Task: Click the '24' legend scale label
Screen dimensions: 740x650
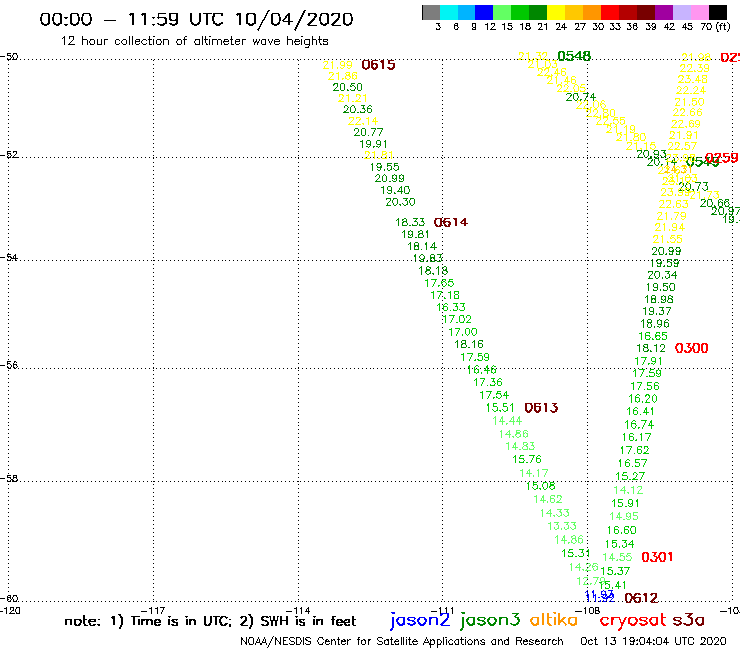Action: (x=561, y=26)
